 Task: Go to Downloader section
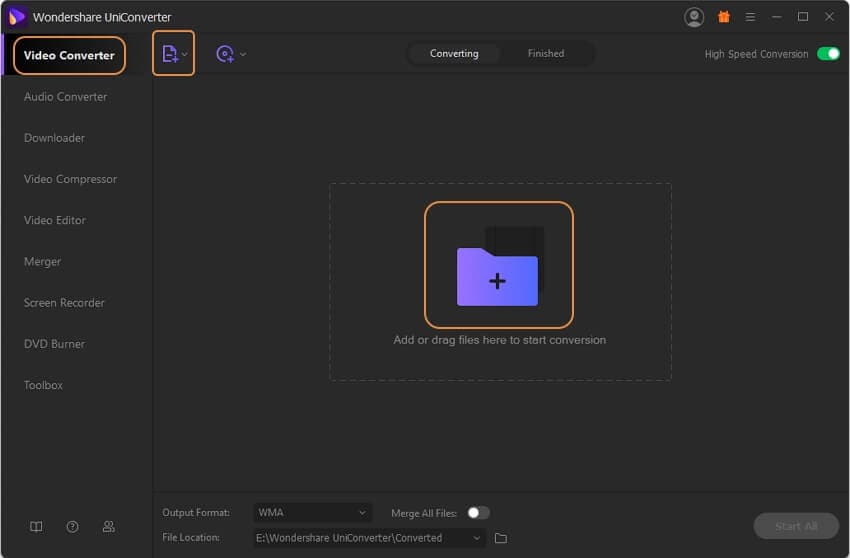click(54, 138)
